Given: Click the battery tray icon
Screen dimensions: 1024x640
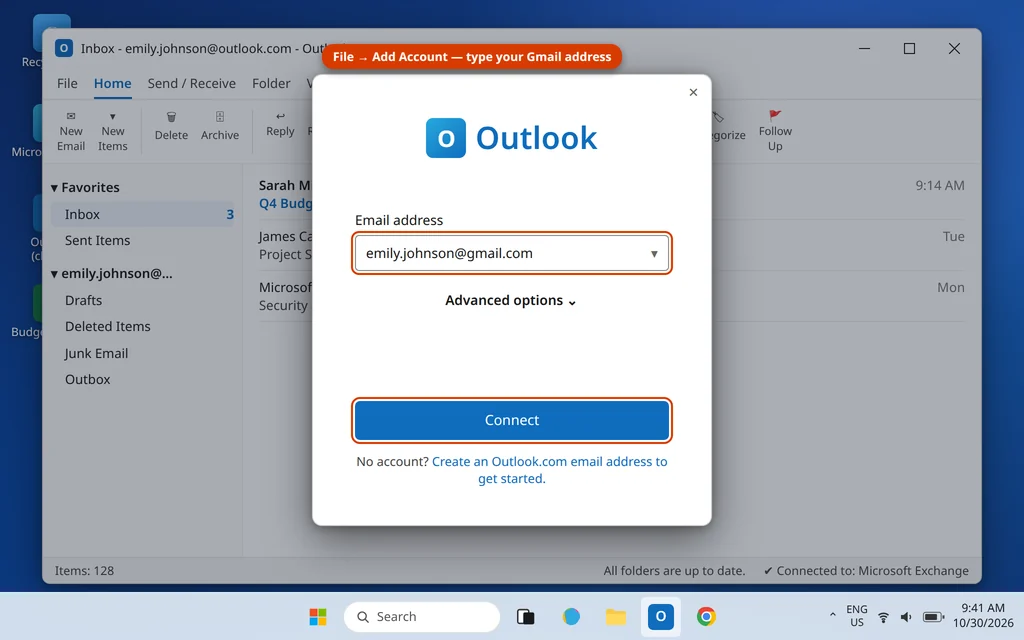Looking at the screenshot, I should click(933, 617).
